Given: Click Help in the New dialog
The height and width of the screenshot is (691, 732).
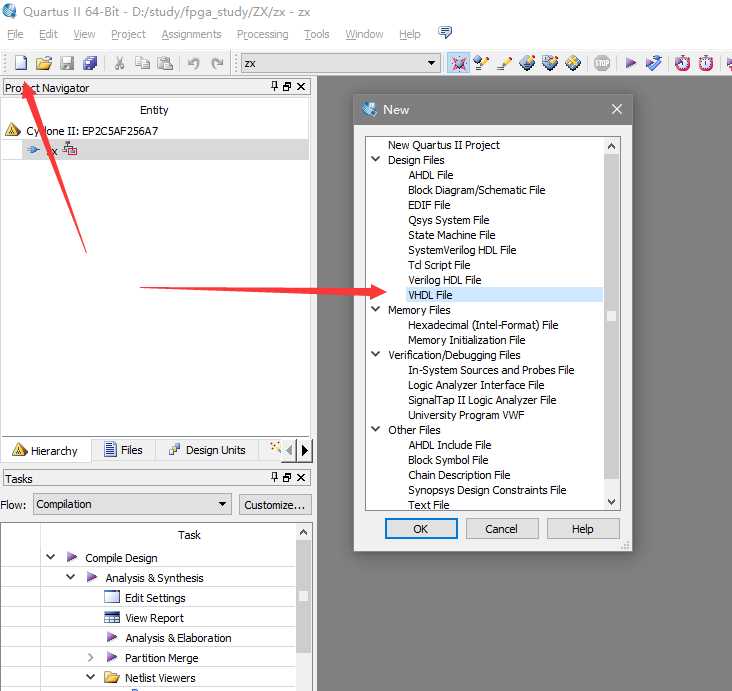Looking at the screenshot, I should point(583,529).
